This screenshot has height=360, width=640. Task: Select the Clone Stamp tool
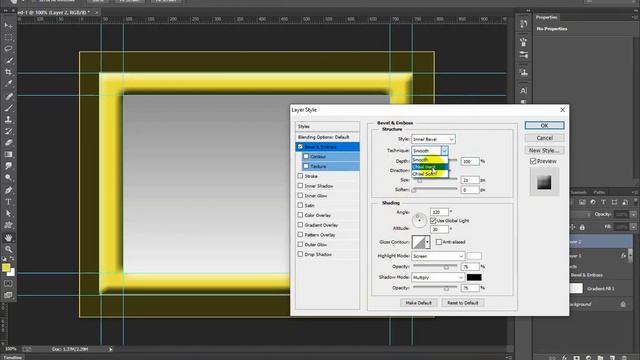[8, 120]
